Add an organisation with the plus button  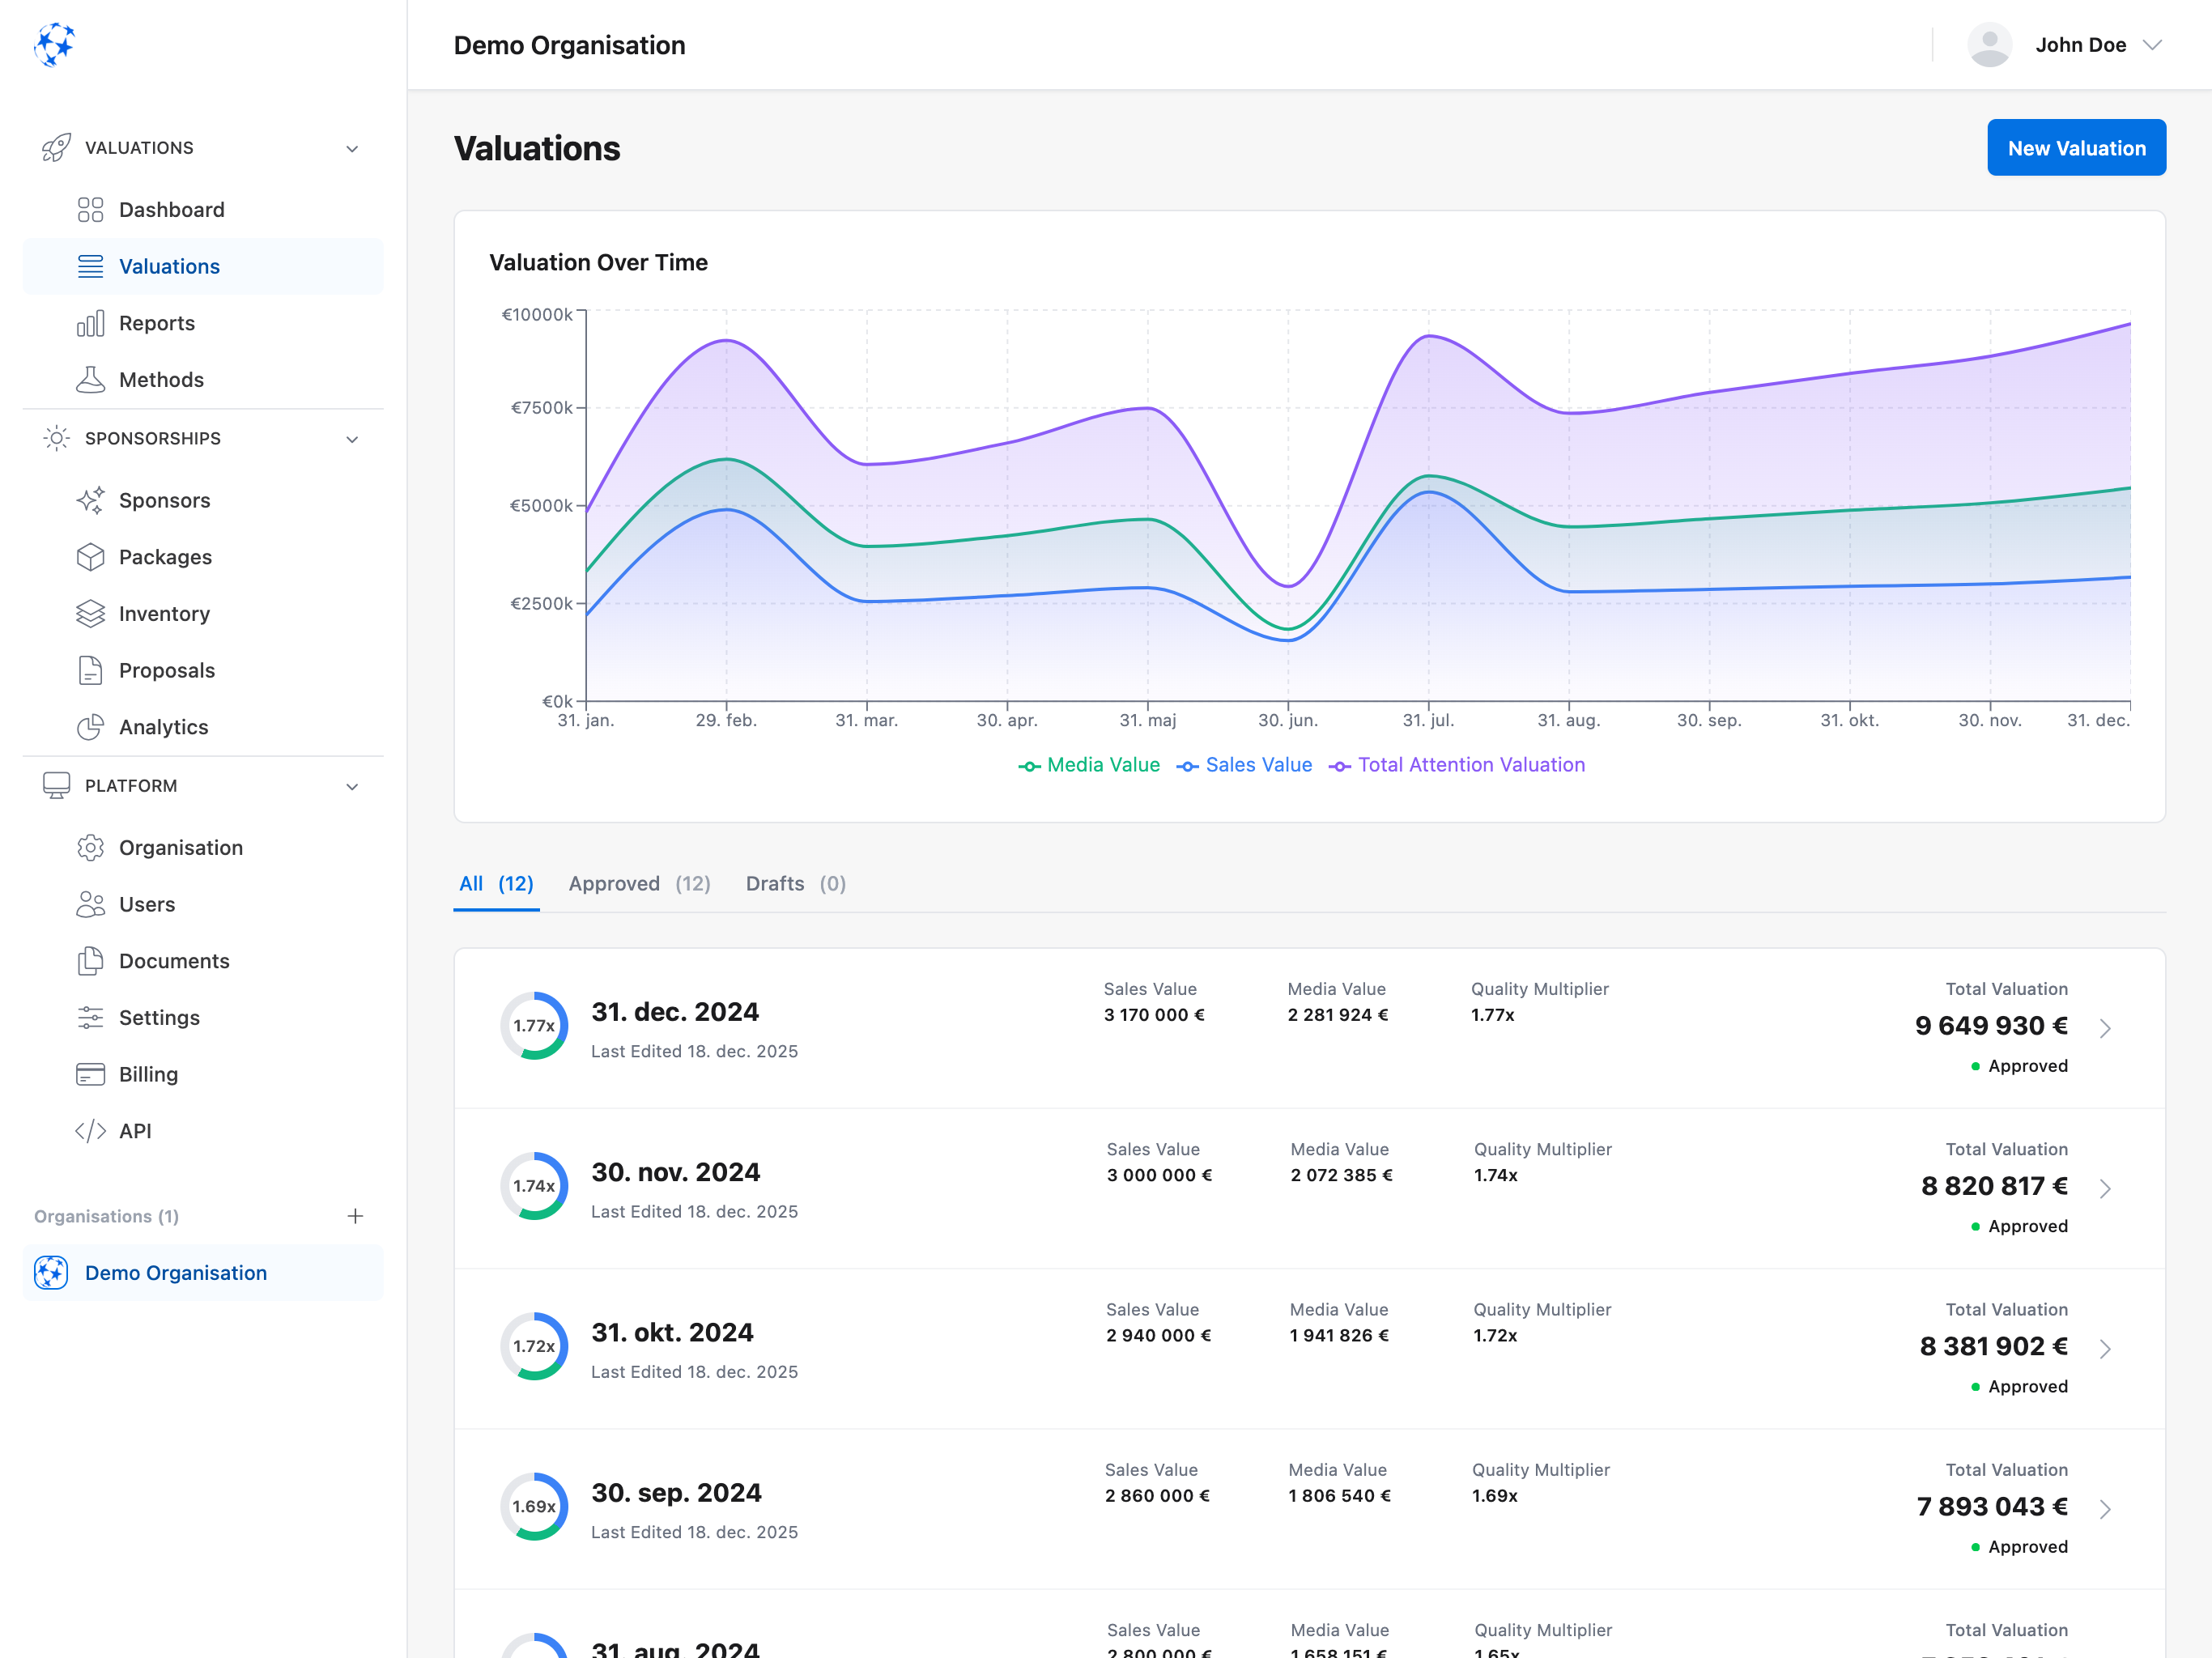click(355, 1216)
